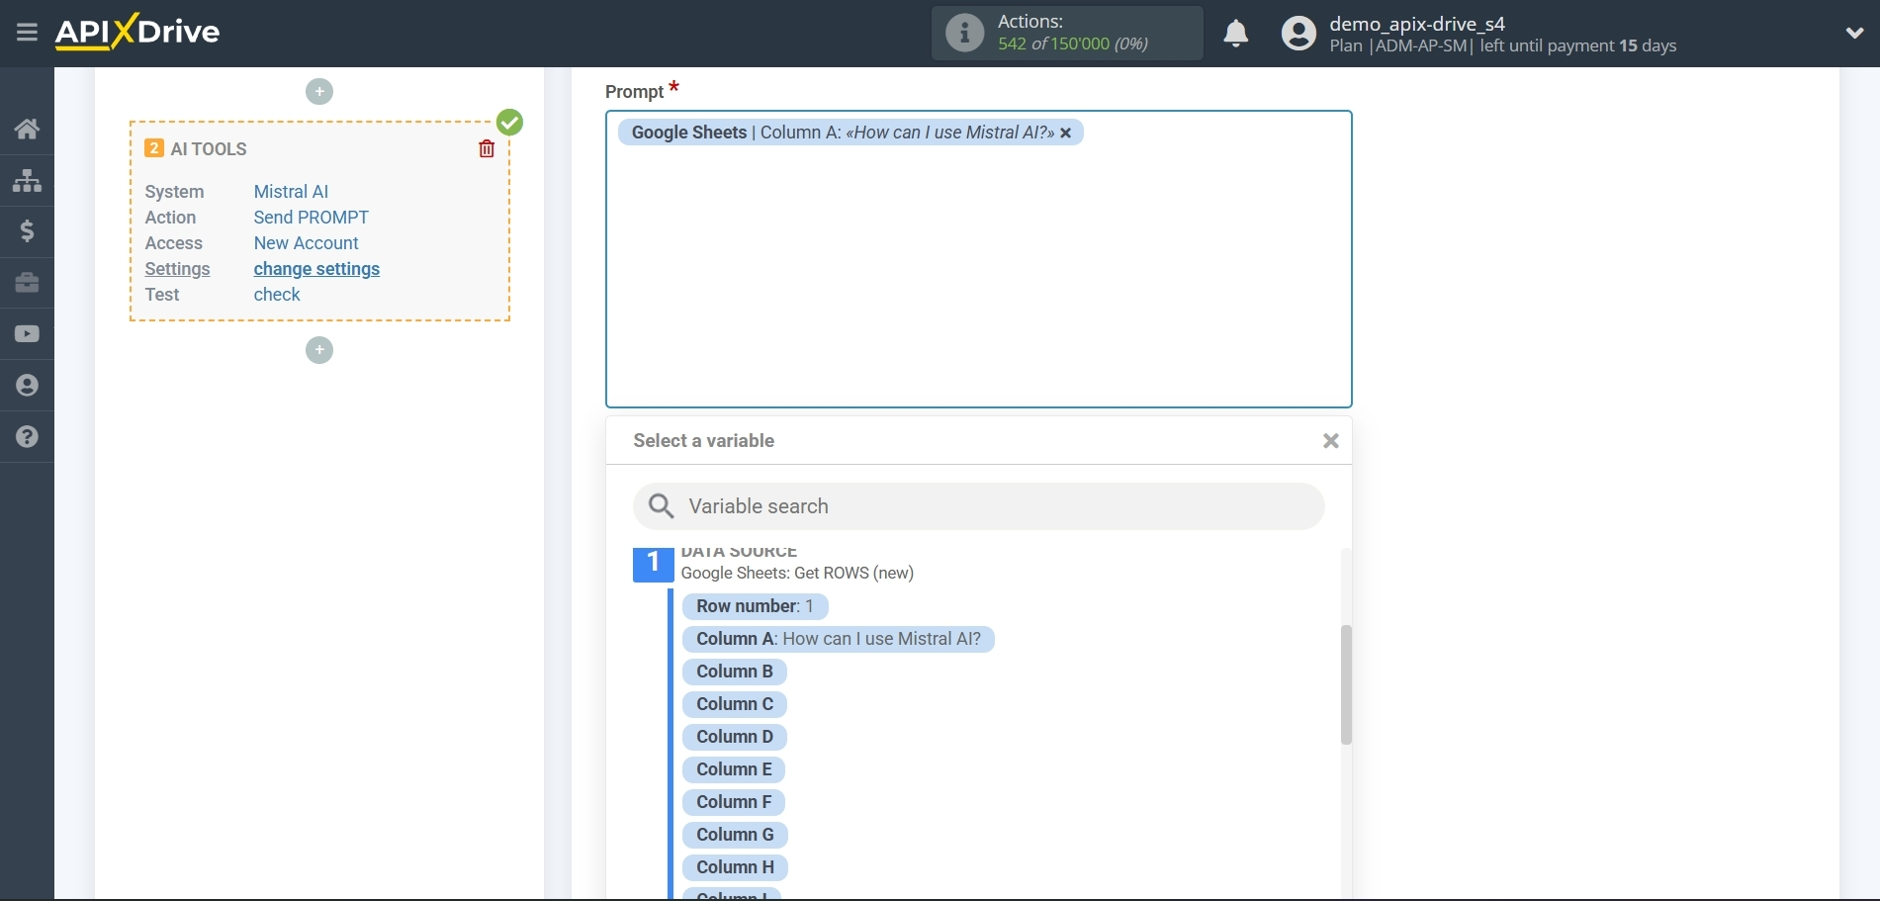The height and width of the screenshot is (901, 1880).
Task: Click the ApiXDrive logo
Action: [137, 31]
